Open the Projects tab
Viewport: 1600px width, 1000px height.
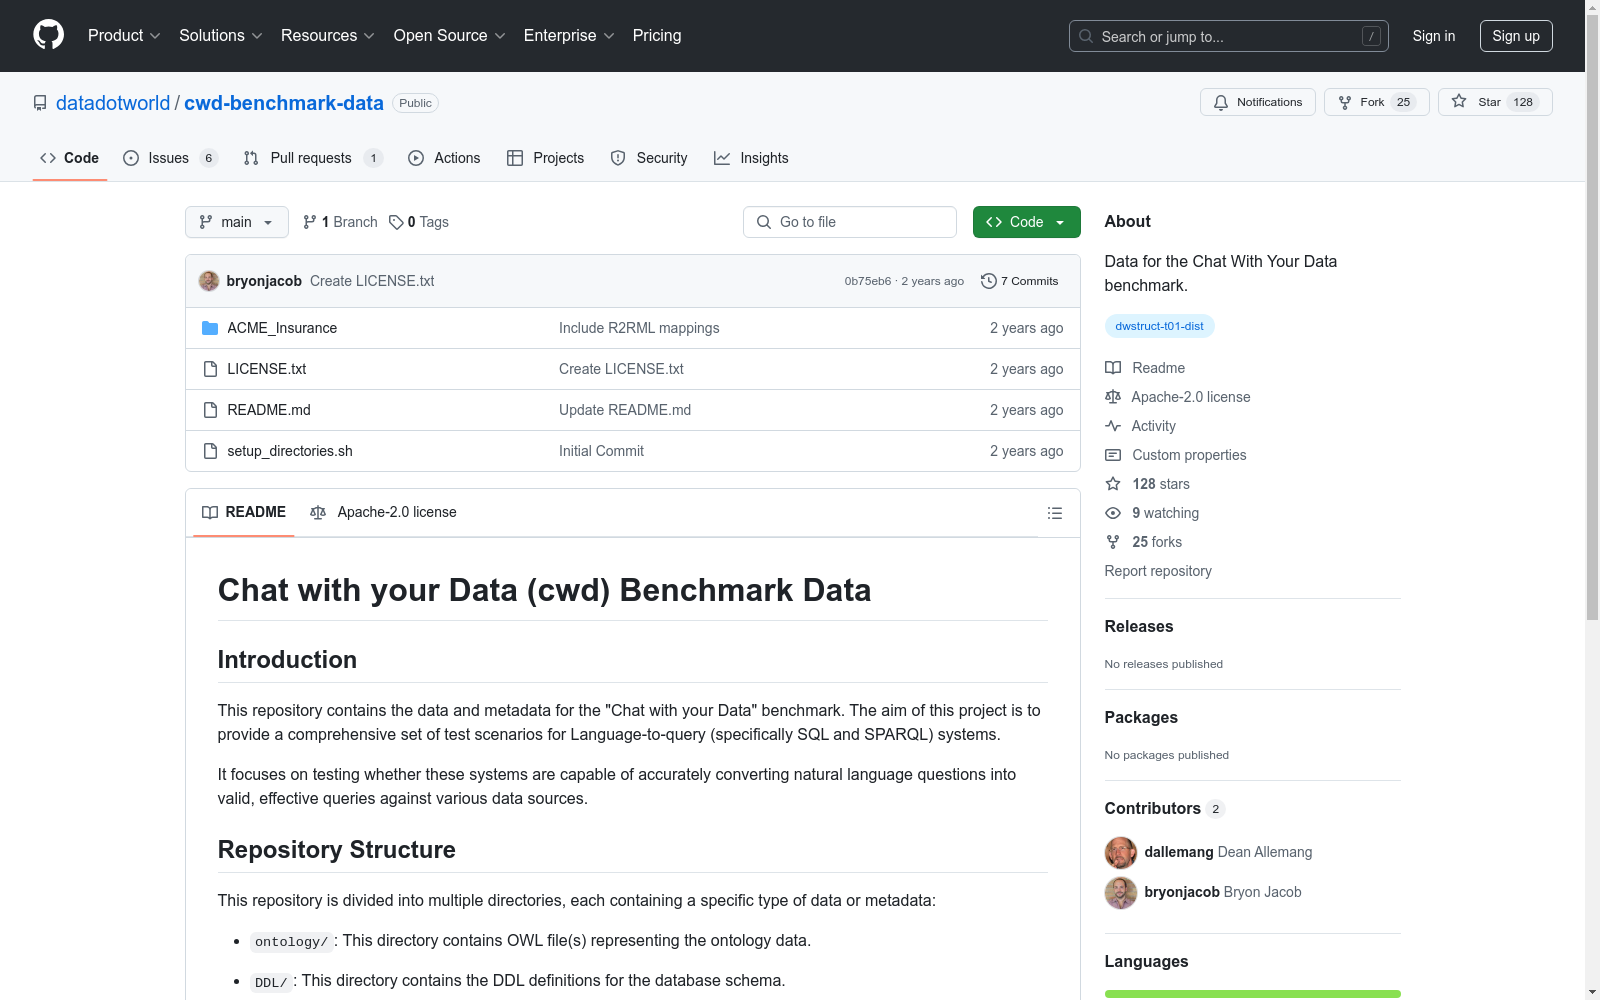pyautogui.click(x=545, y=158)
